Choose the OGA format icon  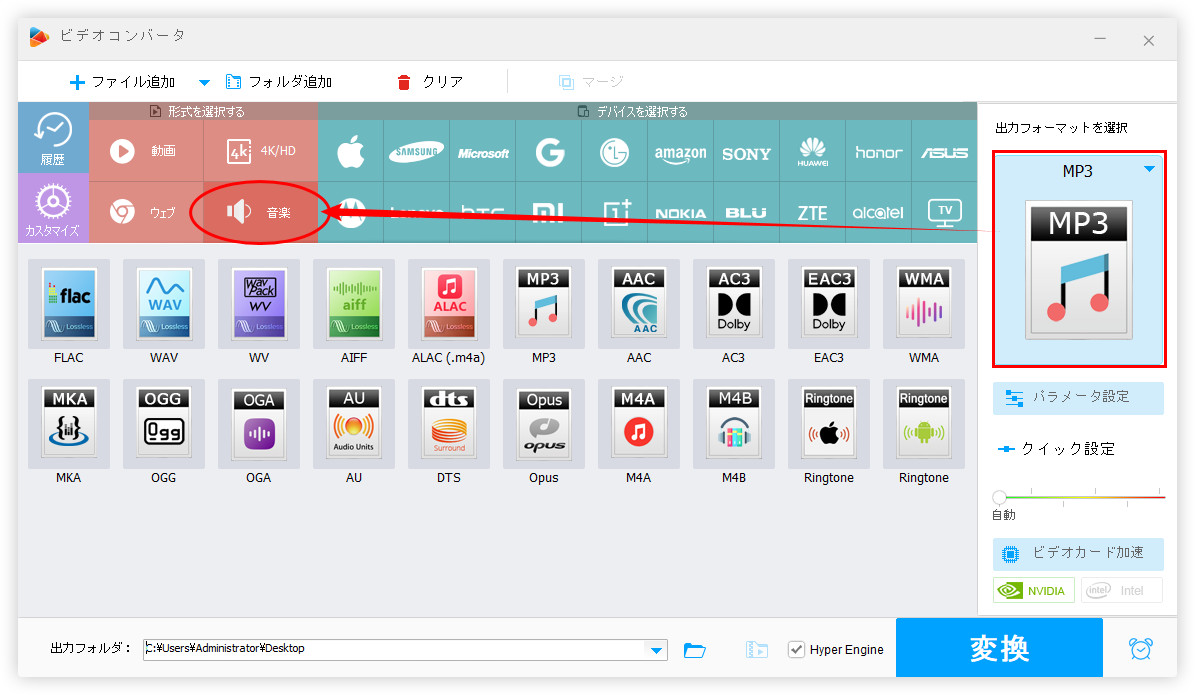(x=259, y=424)
